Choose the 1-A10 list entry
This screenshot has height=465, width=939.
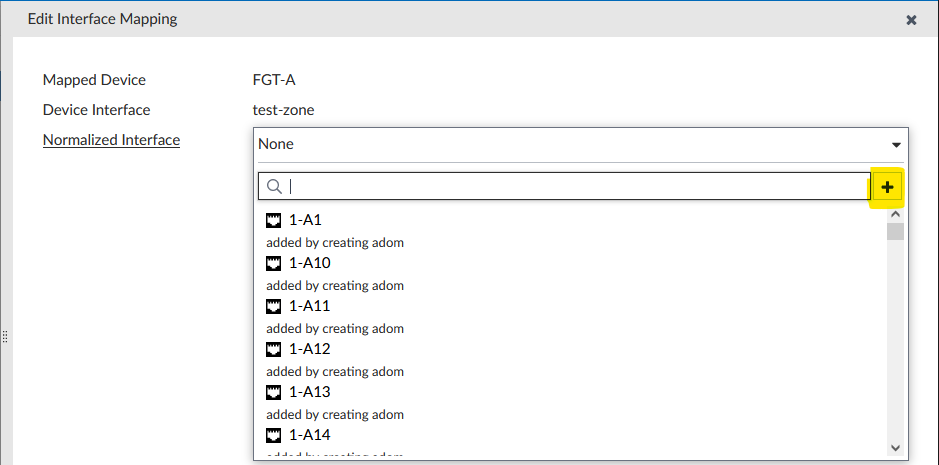tap(309, 263)
